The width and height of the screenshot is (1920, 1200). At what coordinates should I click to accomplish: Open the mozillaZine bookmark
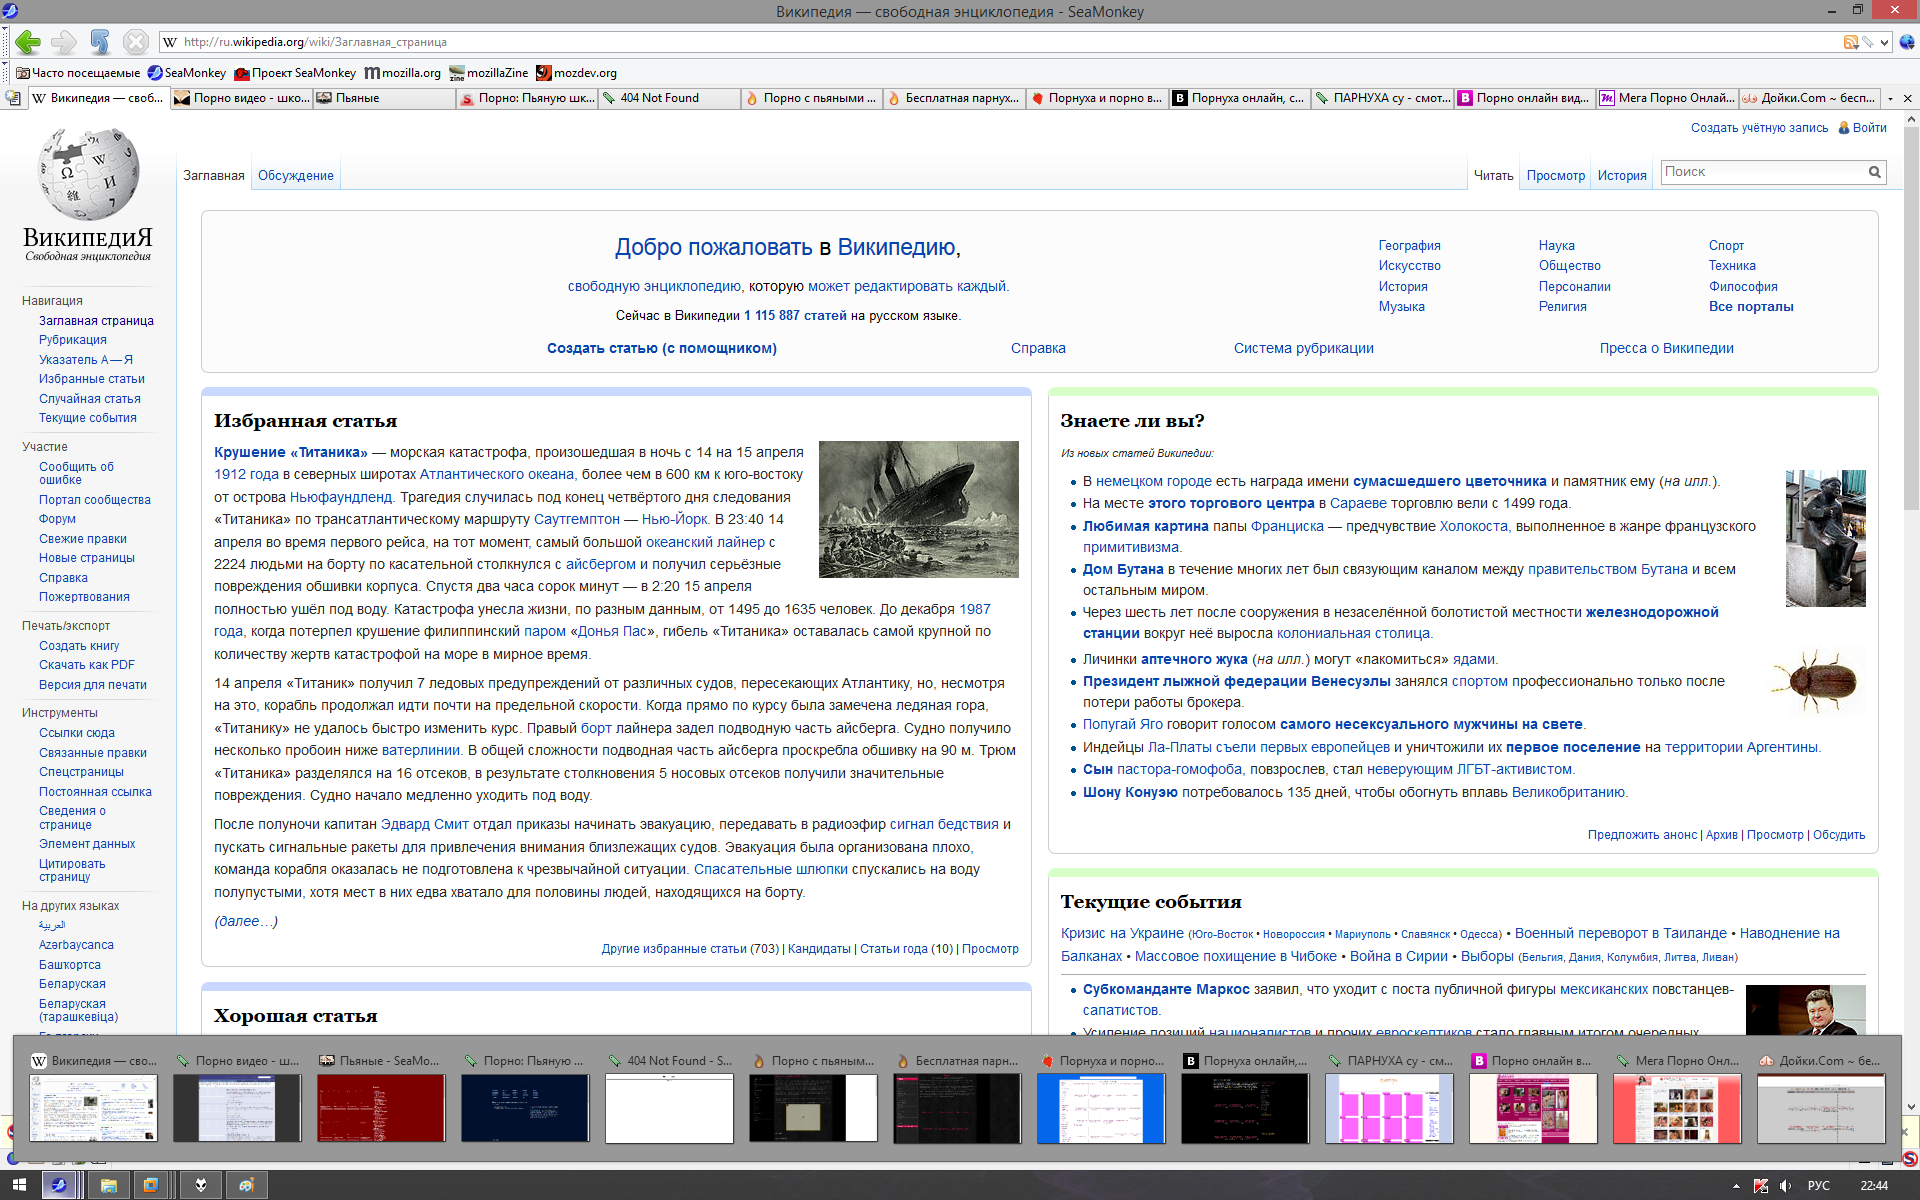click(x=489, y=73)
